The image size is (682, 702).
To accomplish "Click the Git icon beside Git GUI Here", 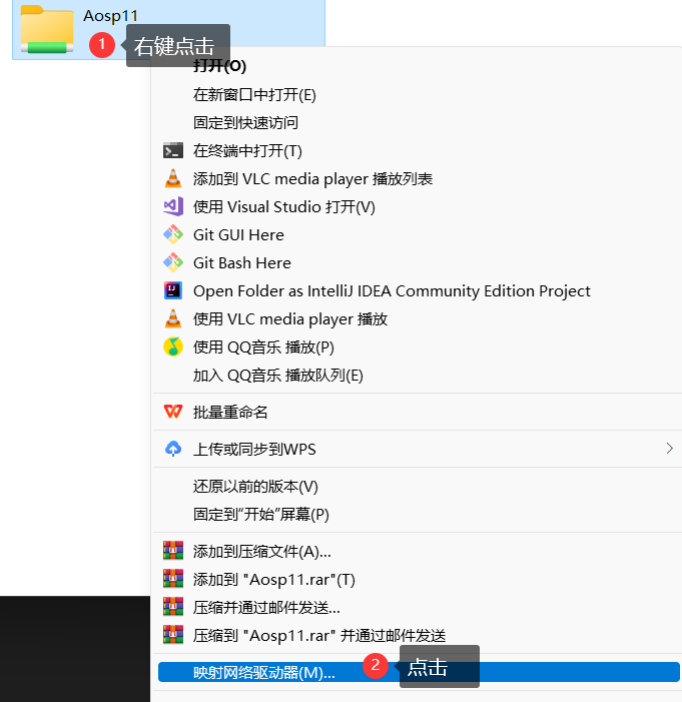I will [x=173, y=235].
